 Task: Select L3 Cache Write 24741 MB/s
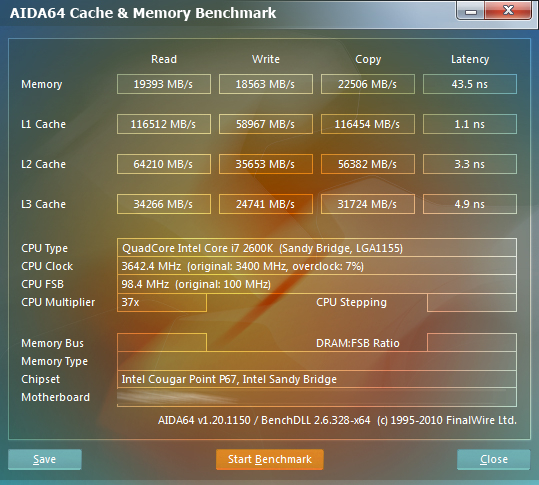point(266,204)
